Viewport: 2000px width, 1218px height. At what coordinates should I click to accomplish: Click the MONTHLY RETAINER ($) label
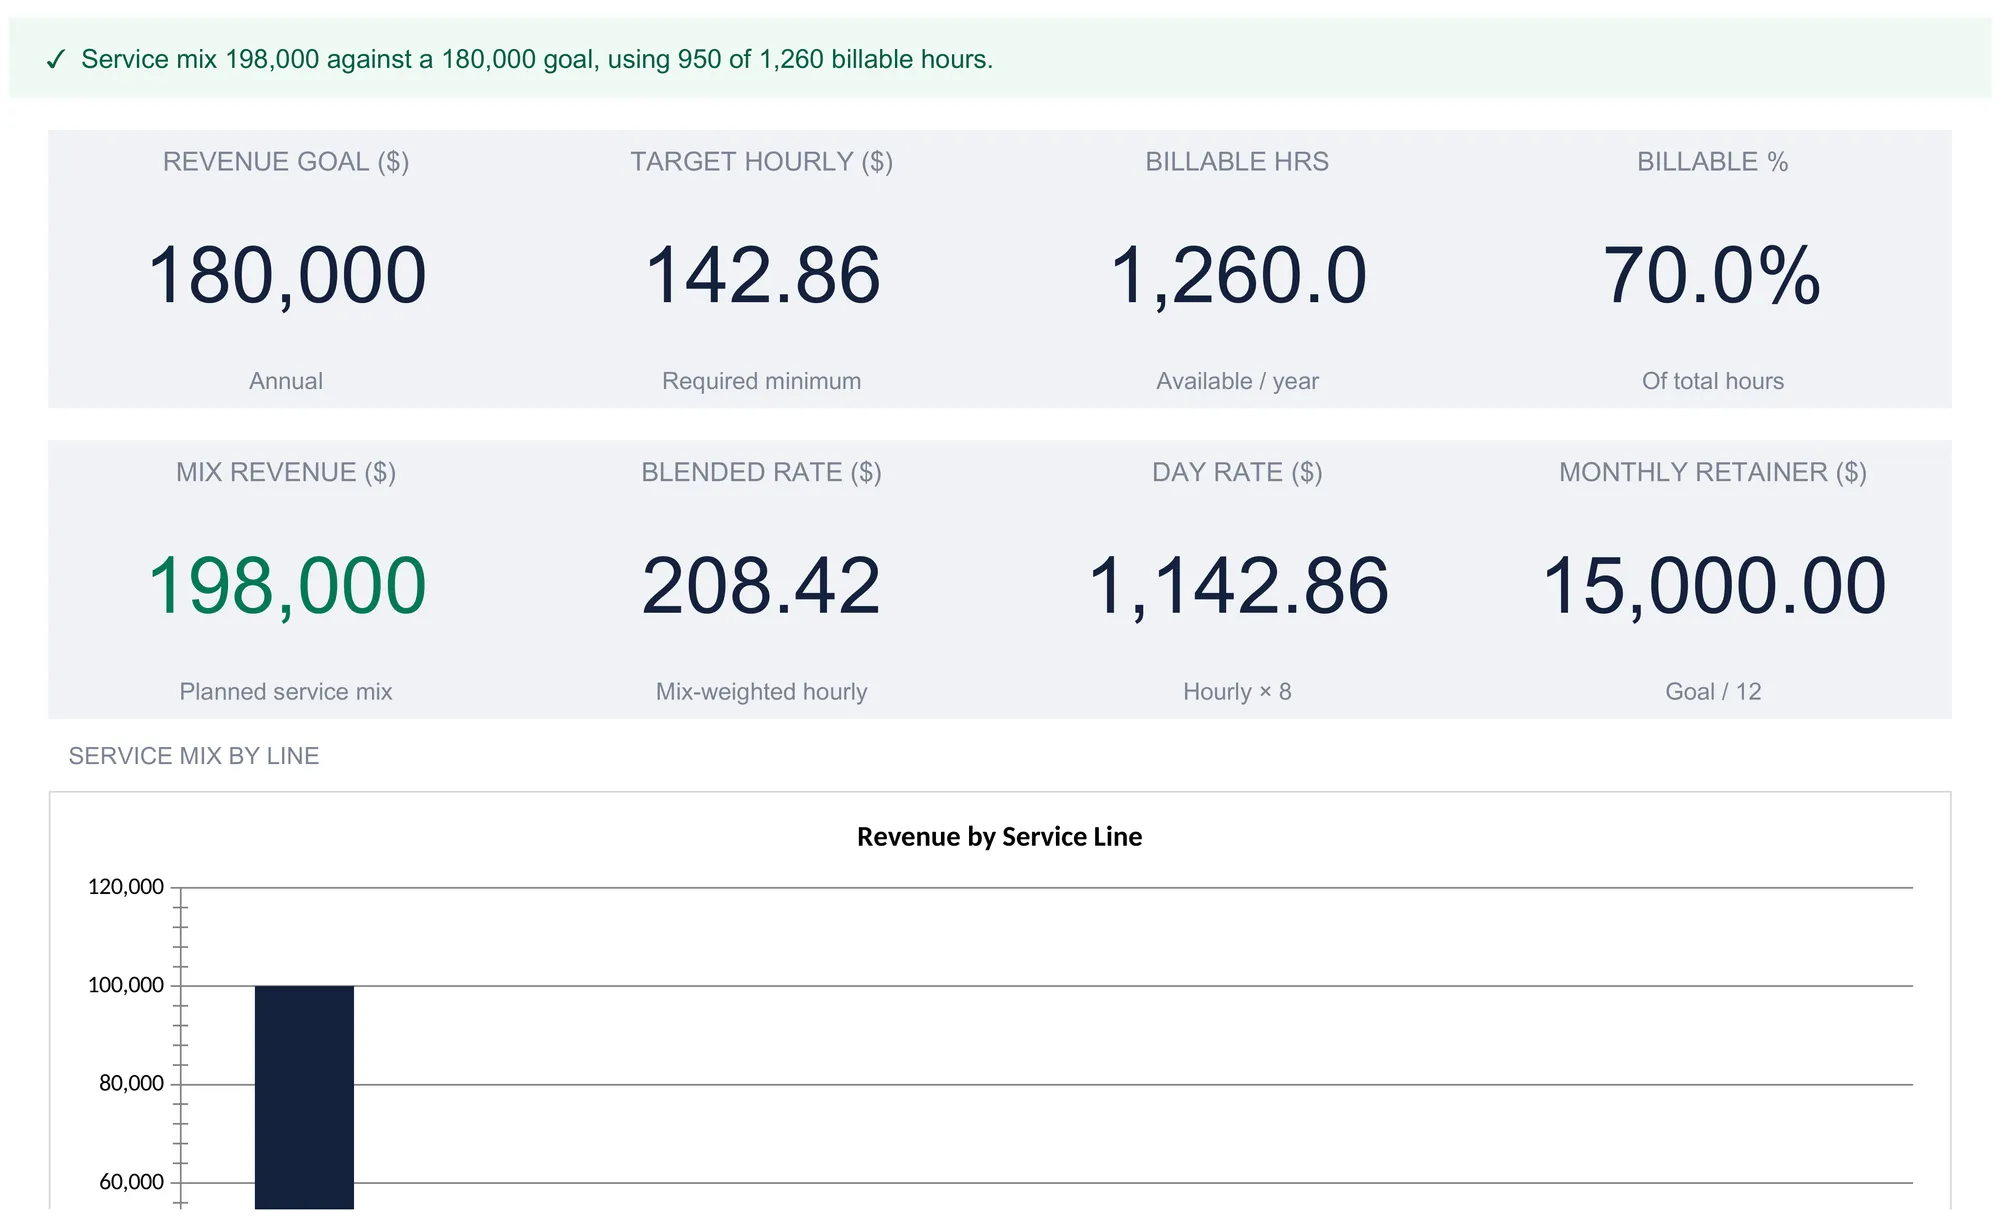coord(1713,472)
